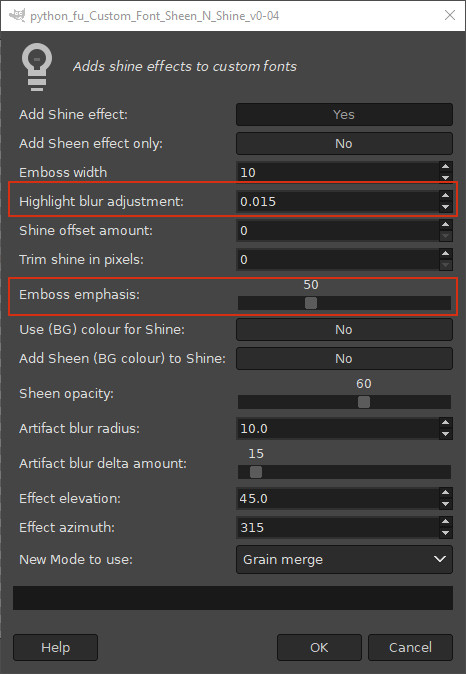
Task: Increase Effect azimuth using up arrow
Action: point(446,522)
